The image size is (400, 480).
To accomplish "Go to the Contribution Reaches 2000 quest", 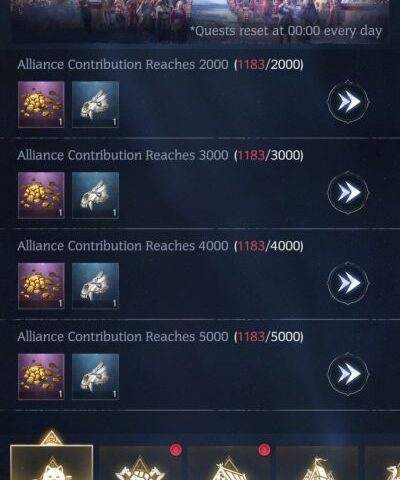I will [348, 102].
